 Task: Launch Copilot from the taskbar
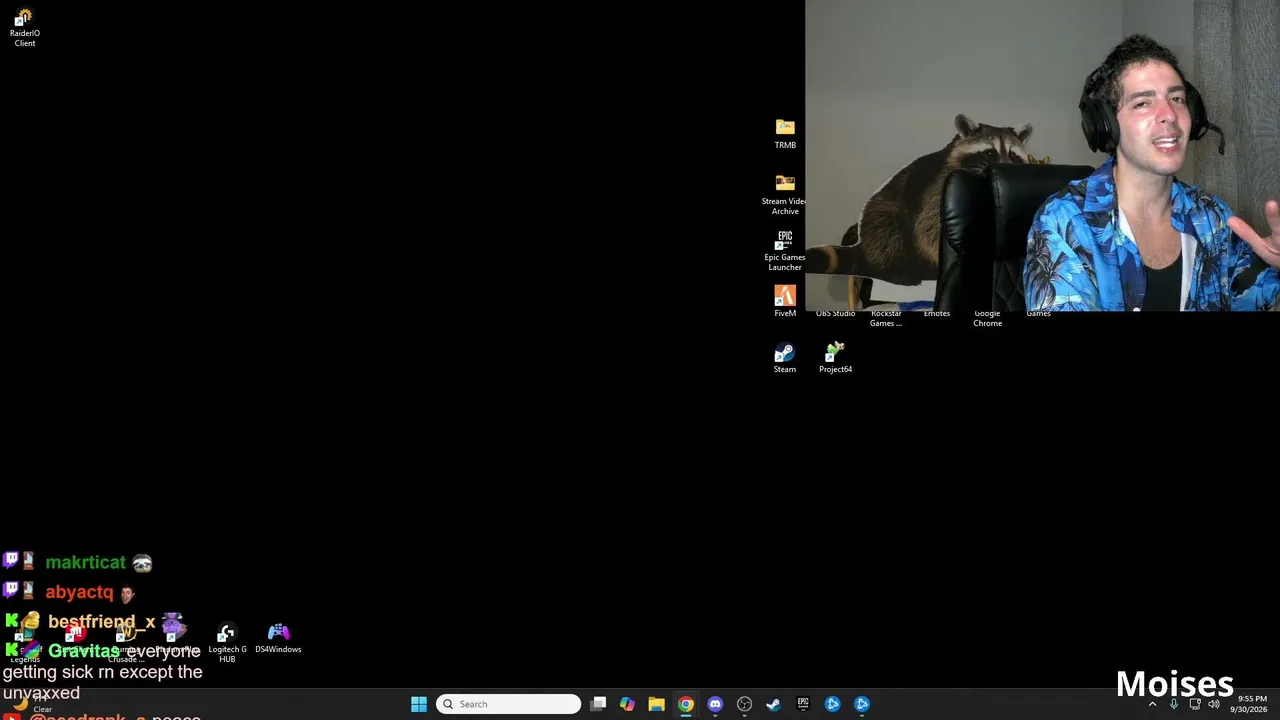pyautogui.click(x=627, y=704)
